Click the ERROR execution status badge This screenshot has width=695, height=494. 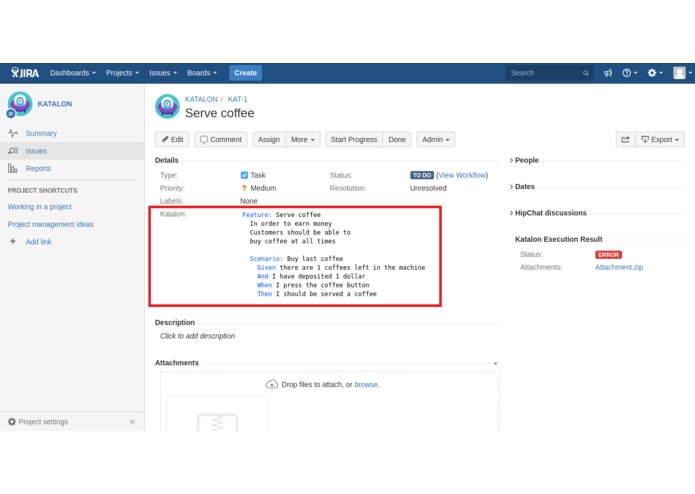coord(608,255)
